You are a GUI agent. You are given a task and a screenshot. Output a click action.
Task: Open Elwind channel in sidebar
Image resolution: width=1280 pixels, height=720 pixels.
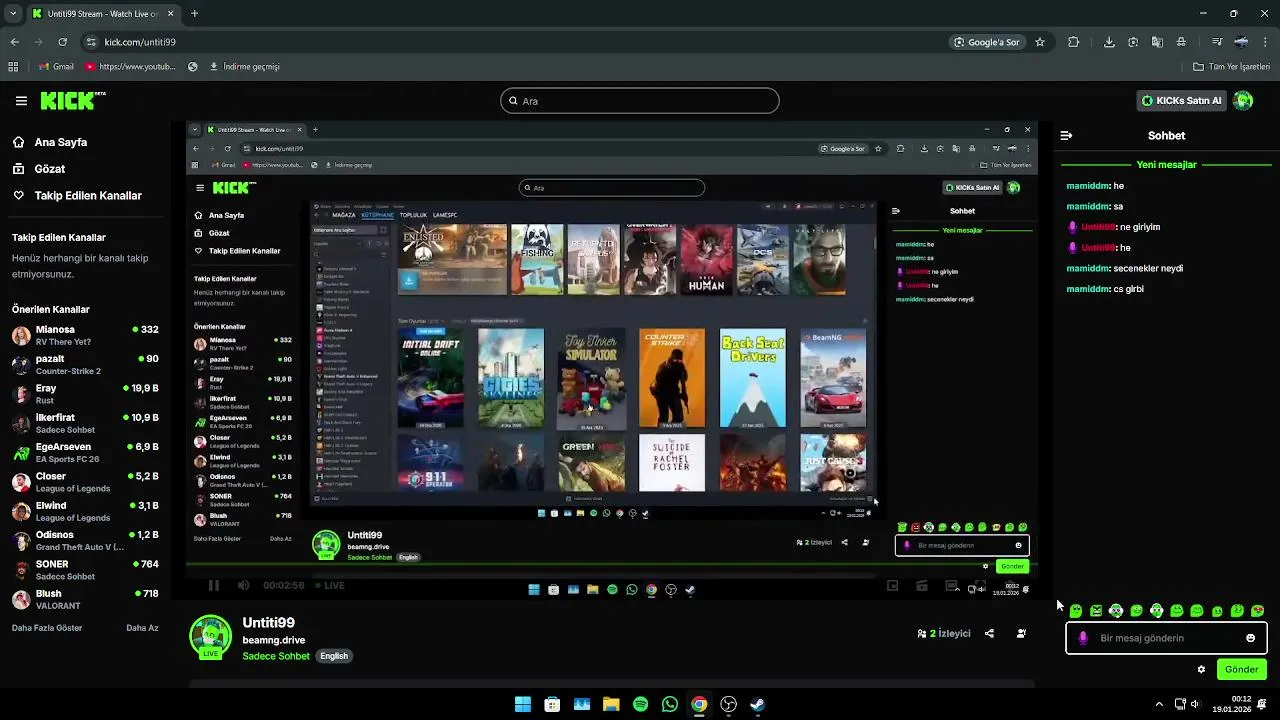coord(85,511)
